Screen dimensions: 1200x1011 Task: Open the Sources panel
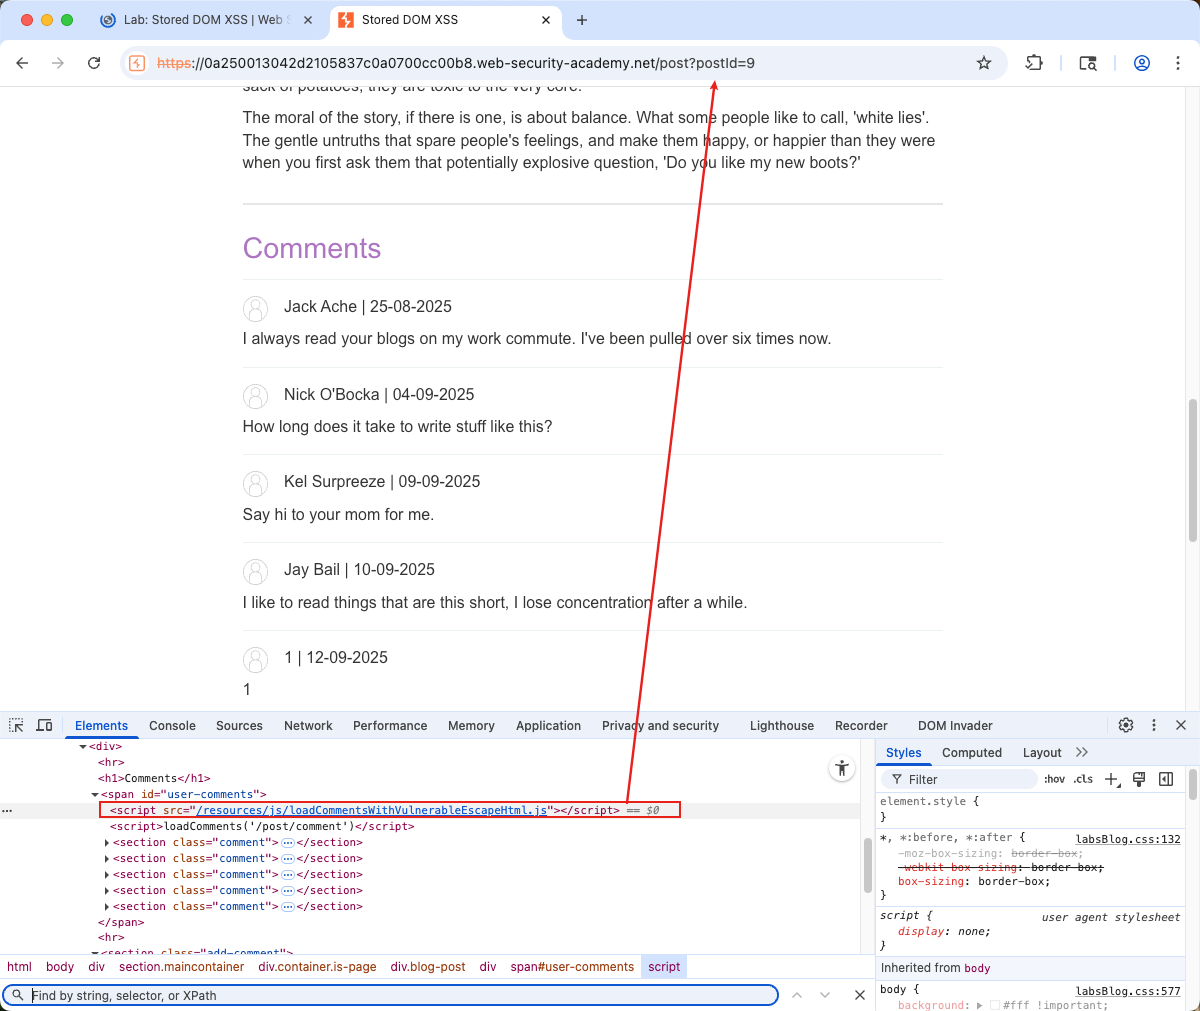coord(239,725)
